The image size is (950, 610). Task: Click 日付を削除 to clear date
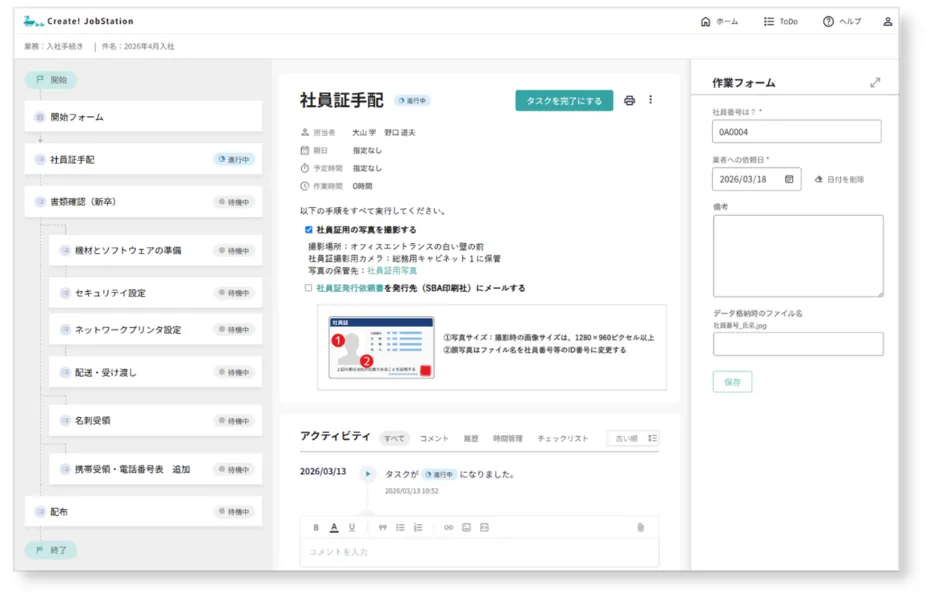[x=839, y=179]
